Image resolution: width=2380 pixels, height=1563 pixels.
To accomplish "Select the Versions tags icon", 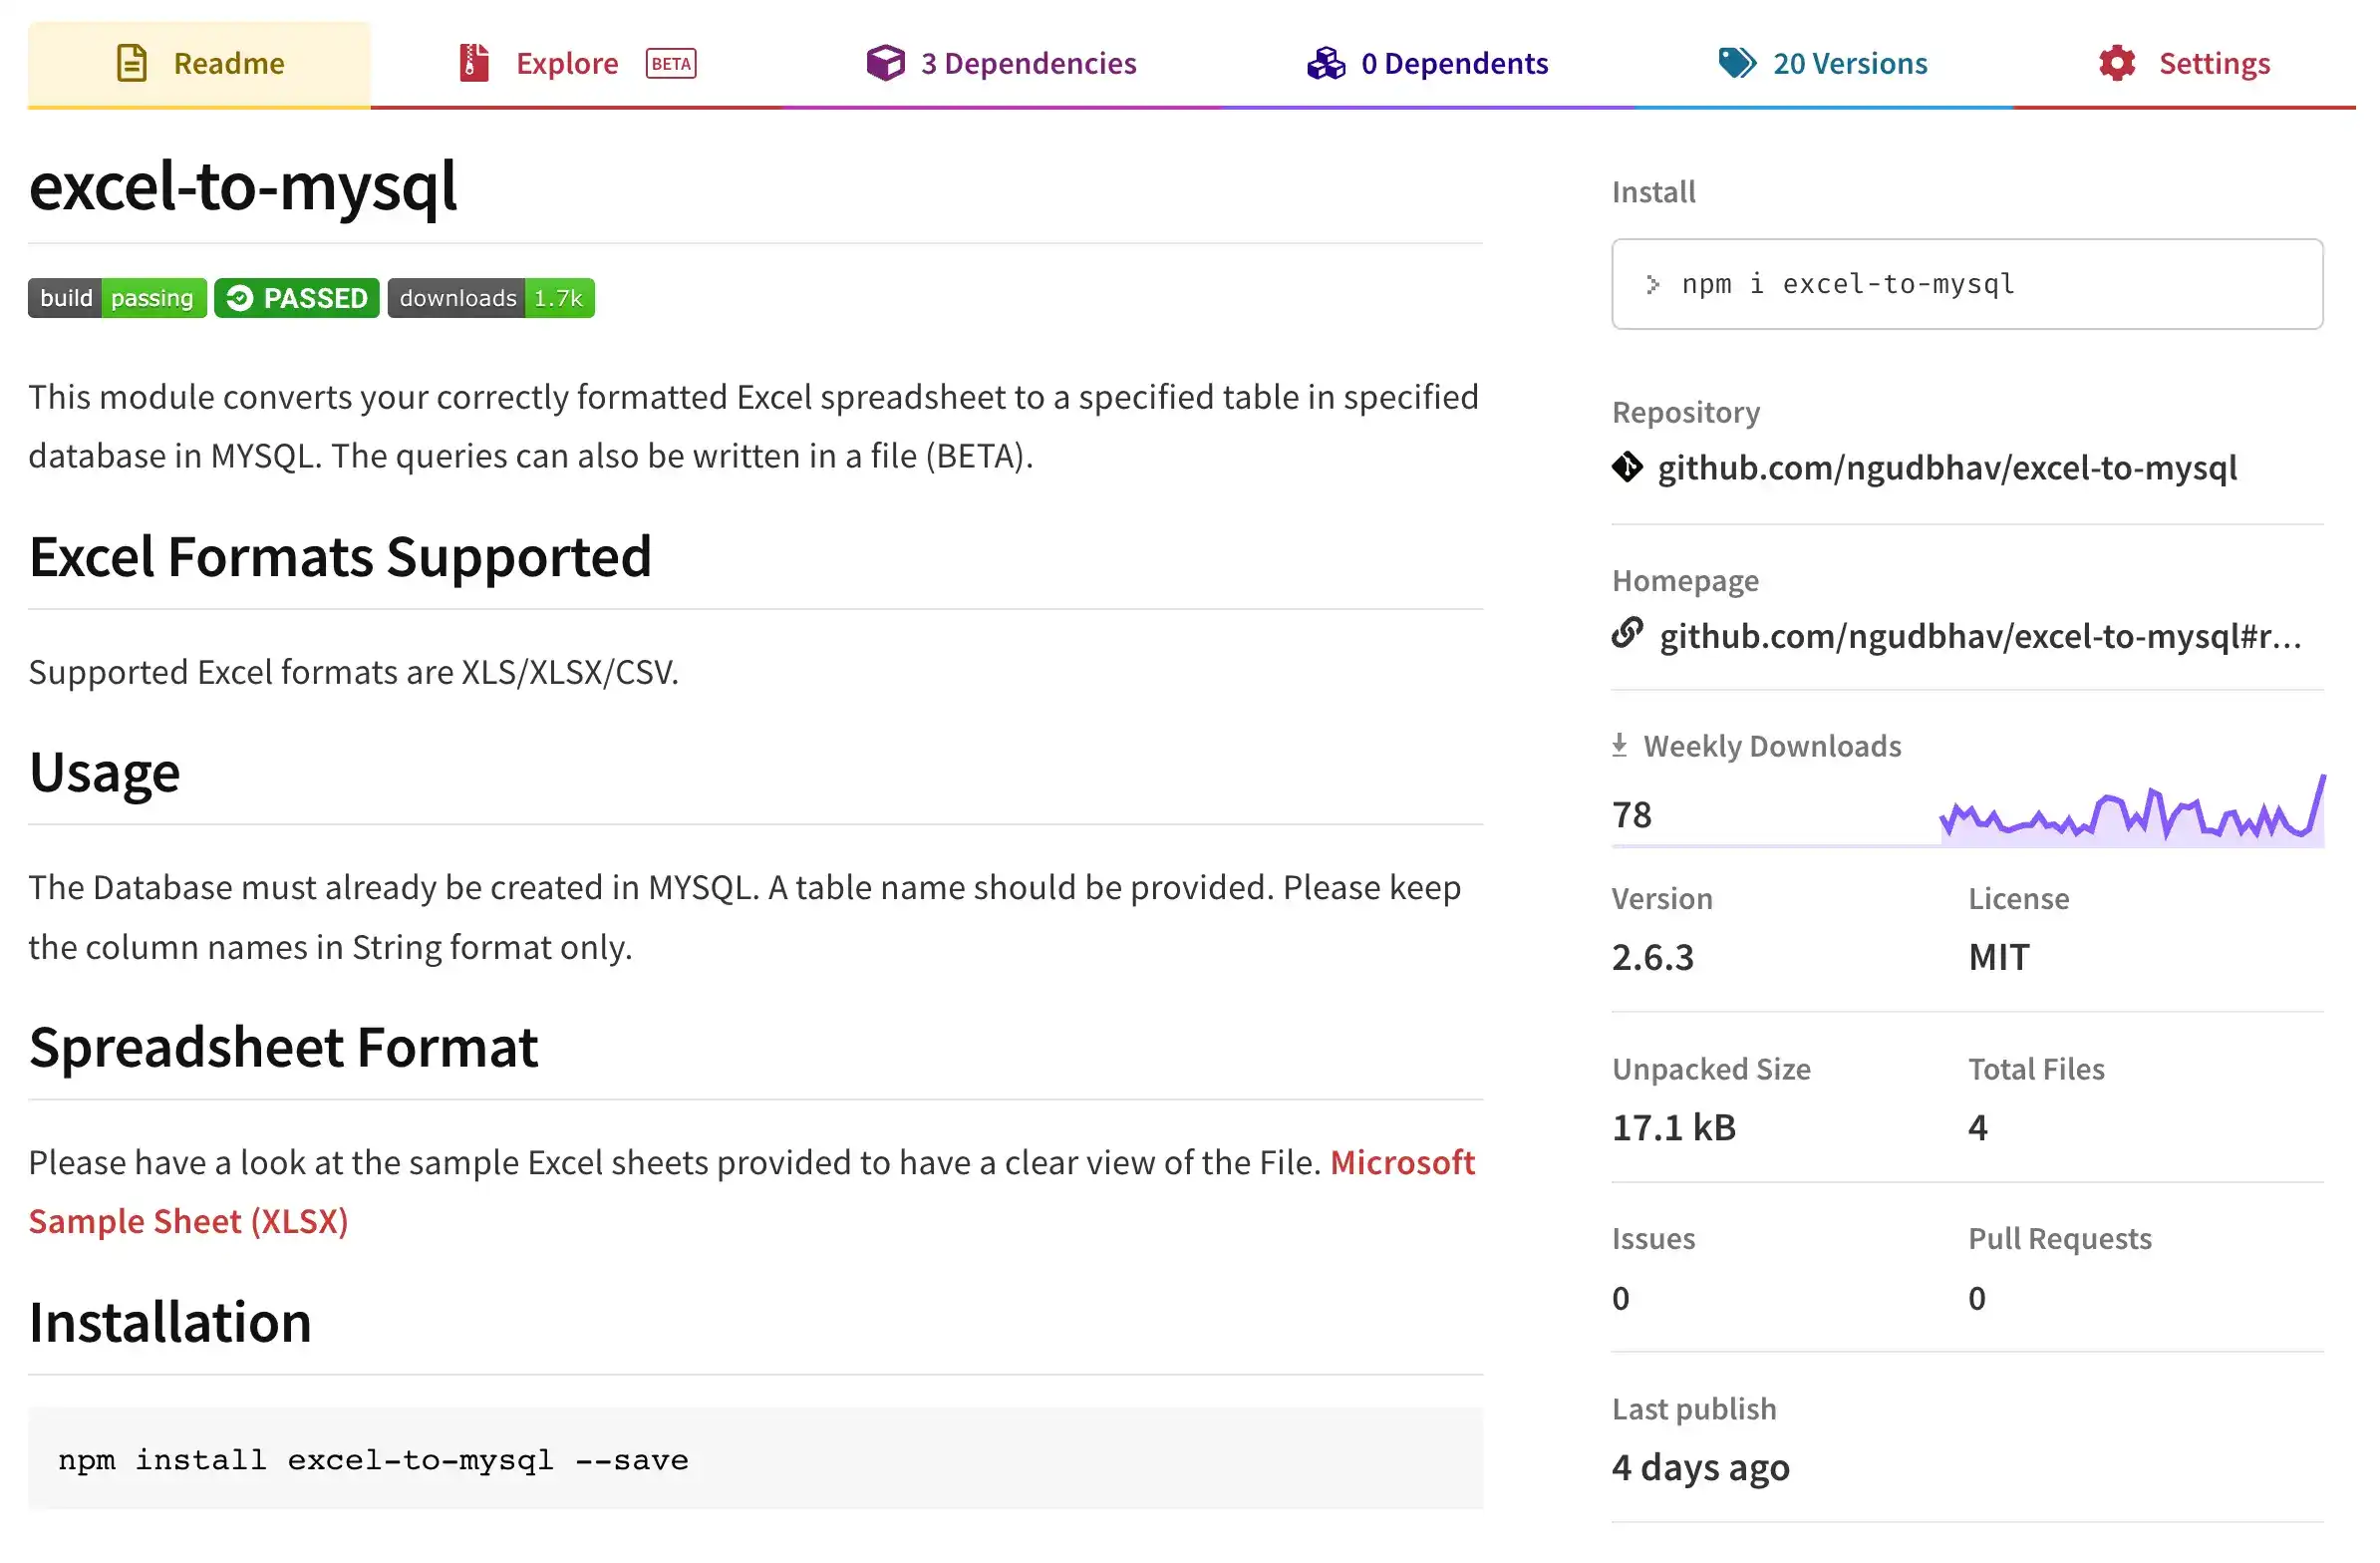I will coord(1736,62).
